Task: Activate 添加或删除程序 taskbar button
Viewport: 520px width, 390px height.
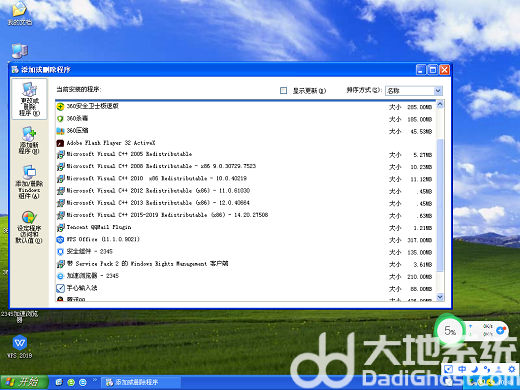Action: pos(141,382)
